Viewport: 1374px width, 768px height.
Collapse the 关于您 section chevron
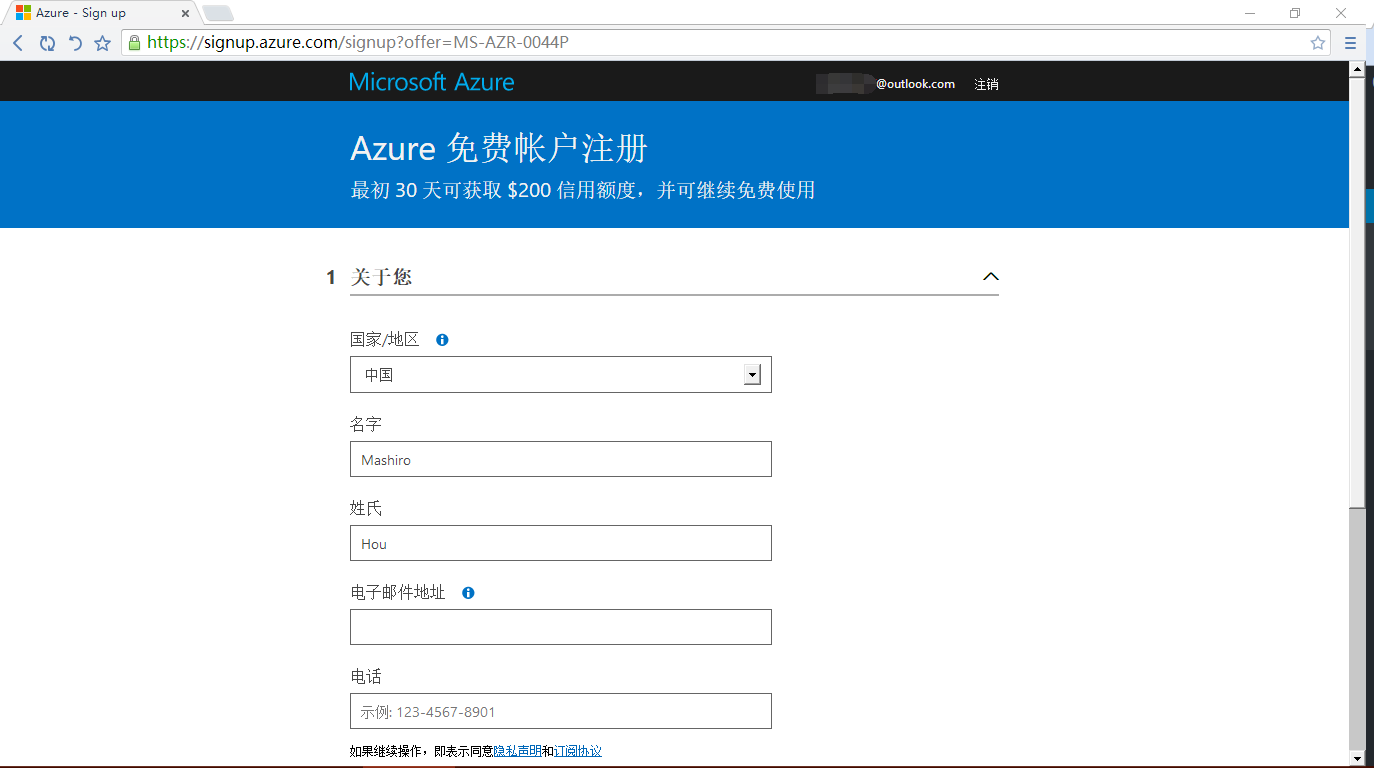(990, 277)
